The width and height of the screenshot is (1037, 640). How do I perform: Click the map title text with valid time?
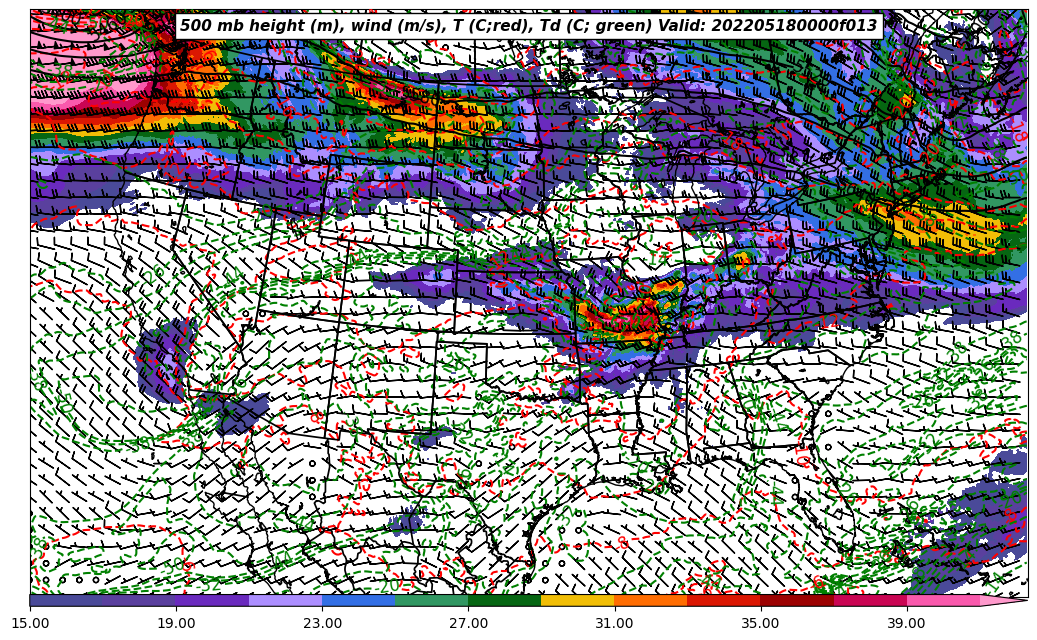[529, 26]
